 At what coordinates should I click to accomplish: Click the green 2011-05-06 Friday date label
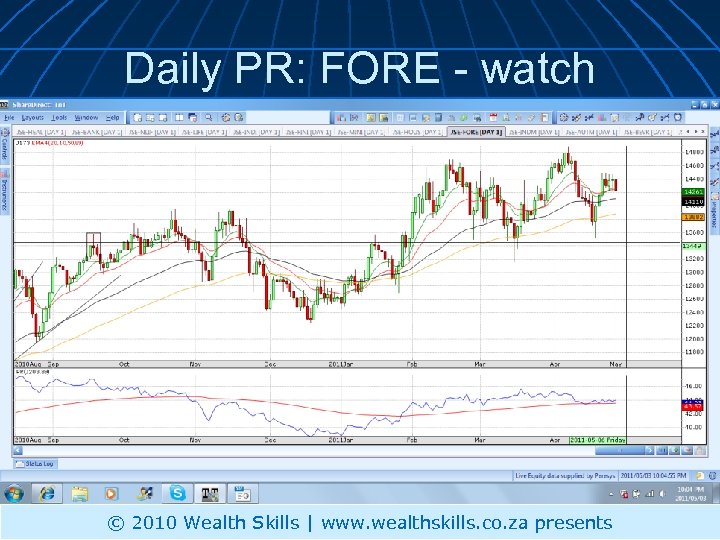(598, 440)
